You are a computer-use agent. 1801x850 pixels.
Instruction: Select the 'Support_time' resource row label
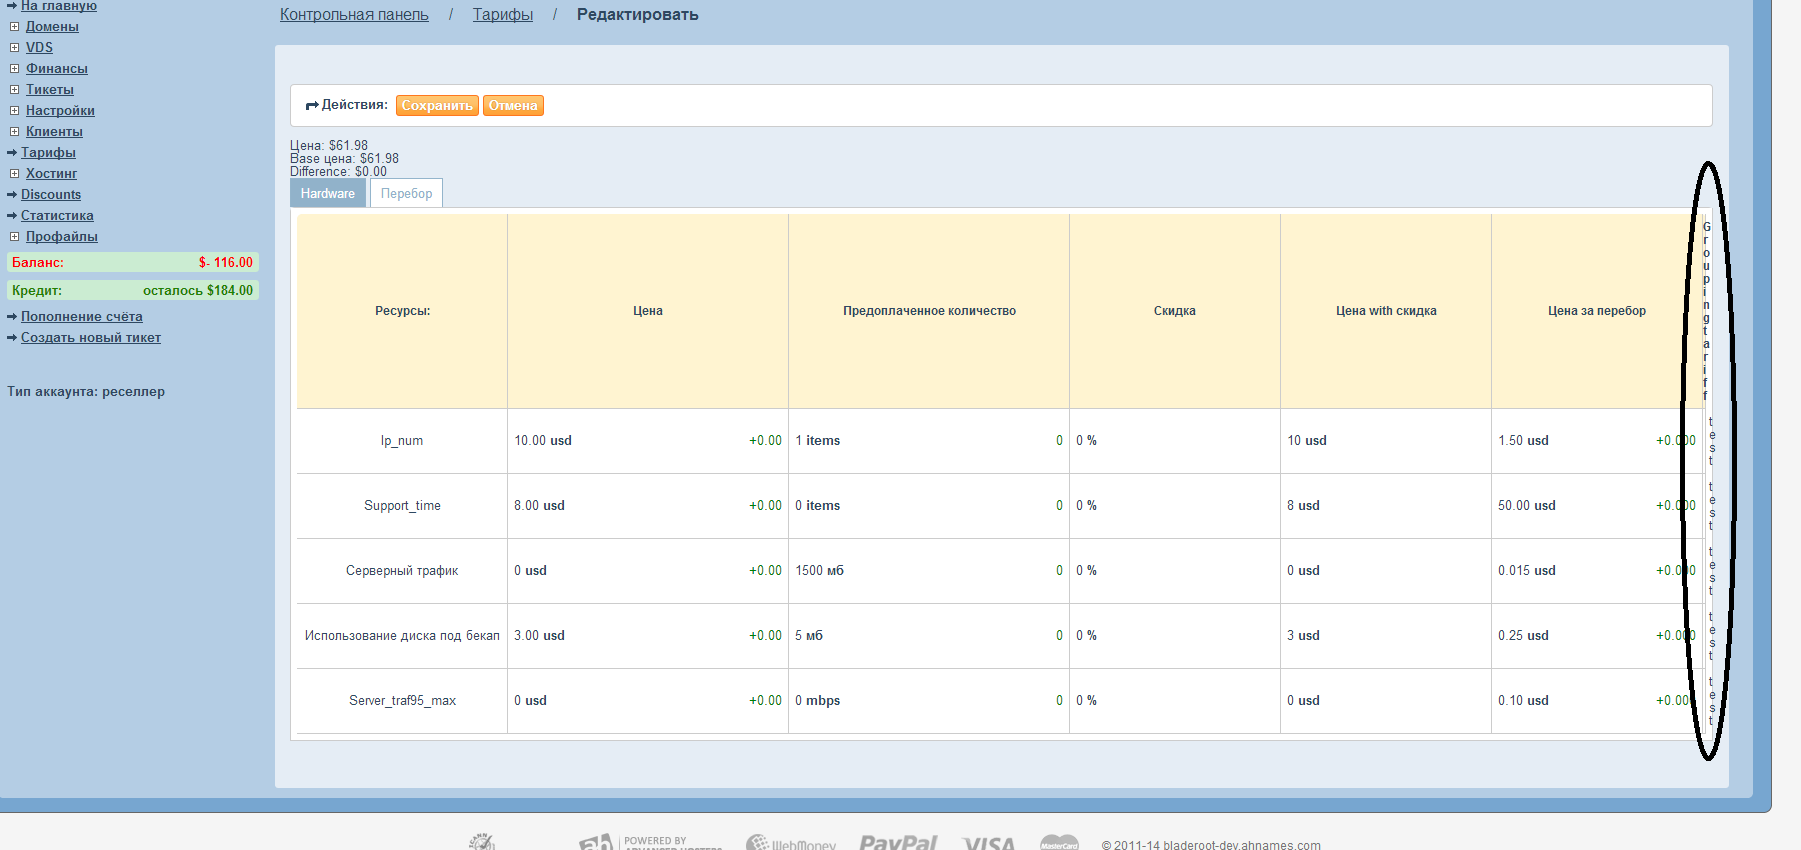pos(402,506)
